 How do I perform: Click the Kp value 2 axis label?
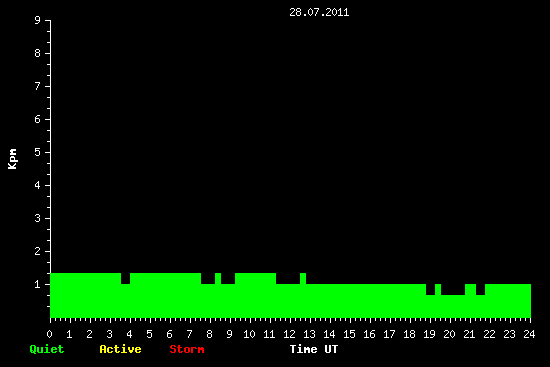tap(38, 252)
